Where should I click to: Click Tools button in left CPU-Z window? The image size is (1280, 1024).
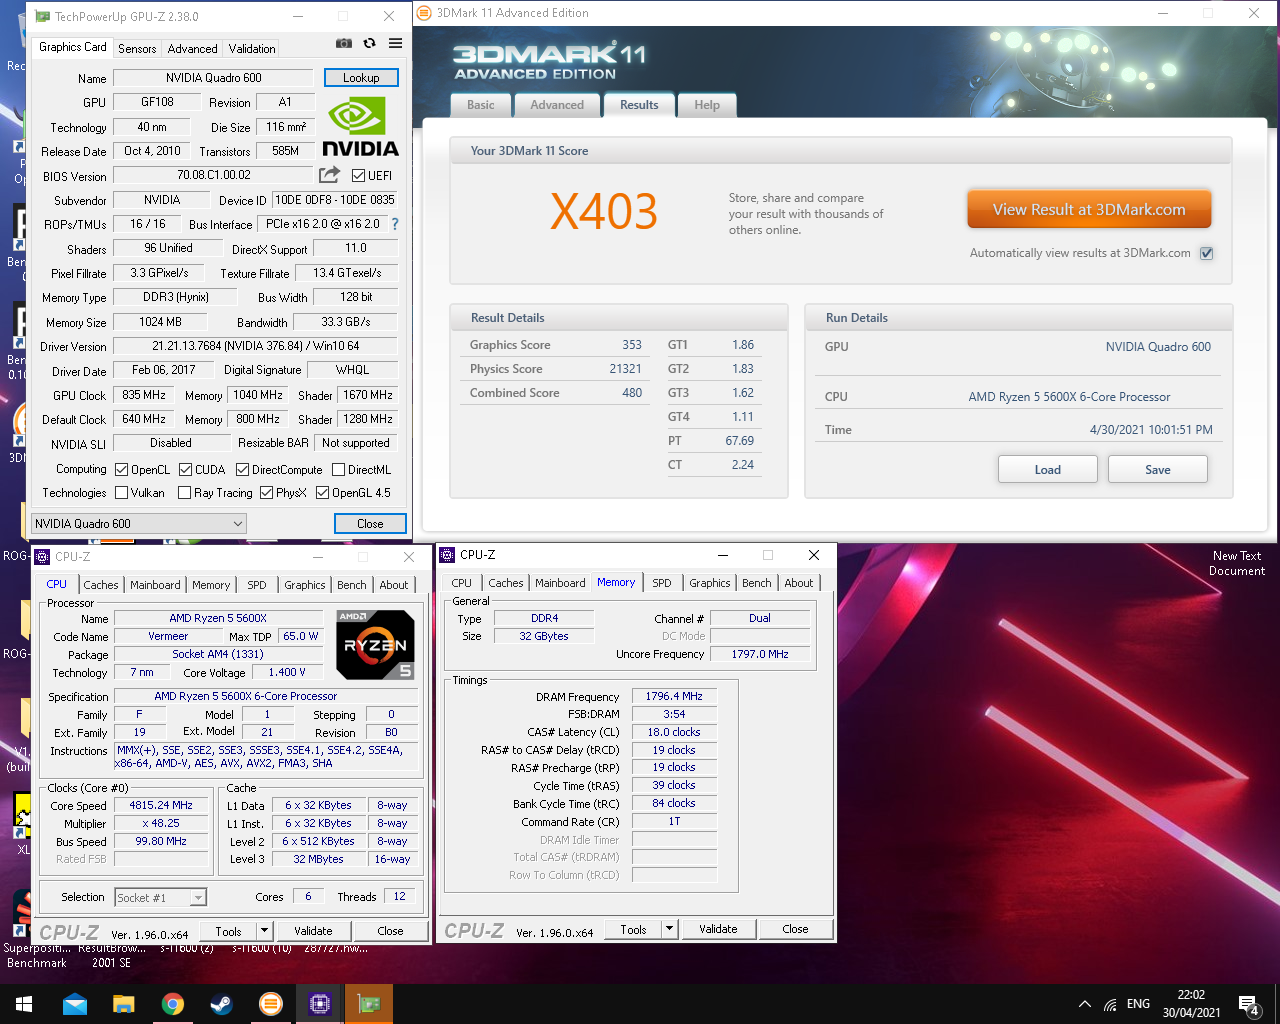pos(228,931)
